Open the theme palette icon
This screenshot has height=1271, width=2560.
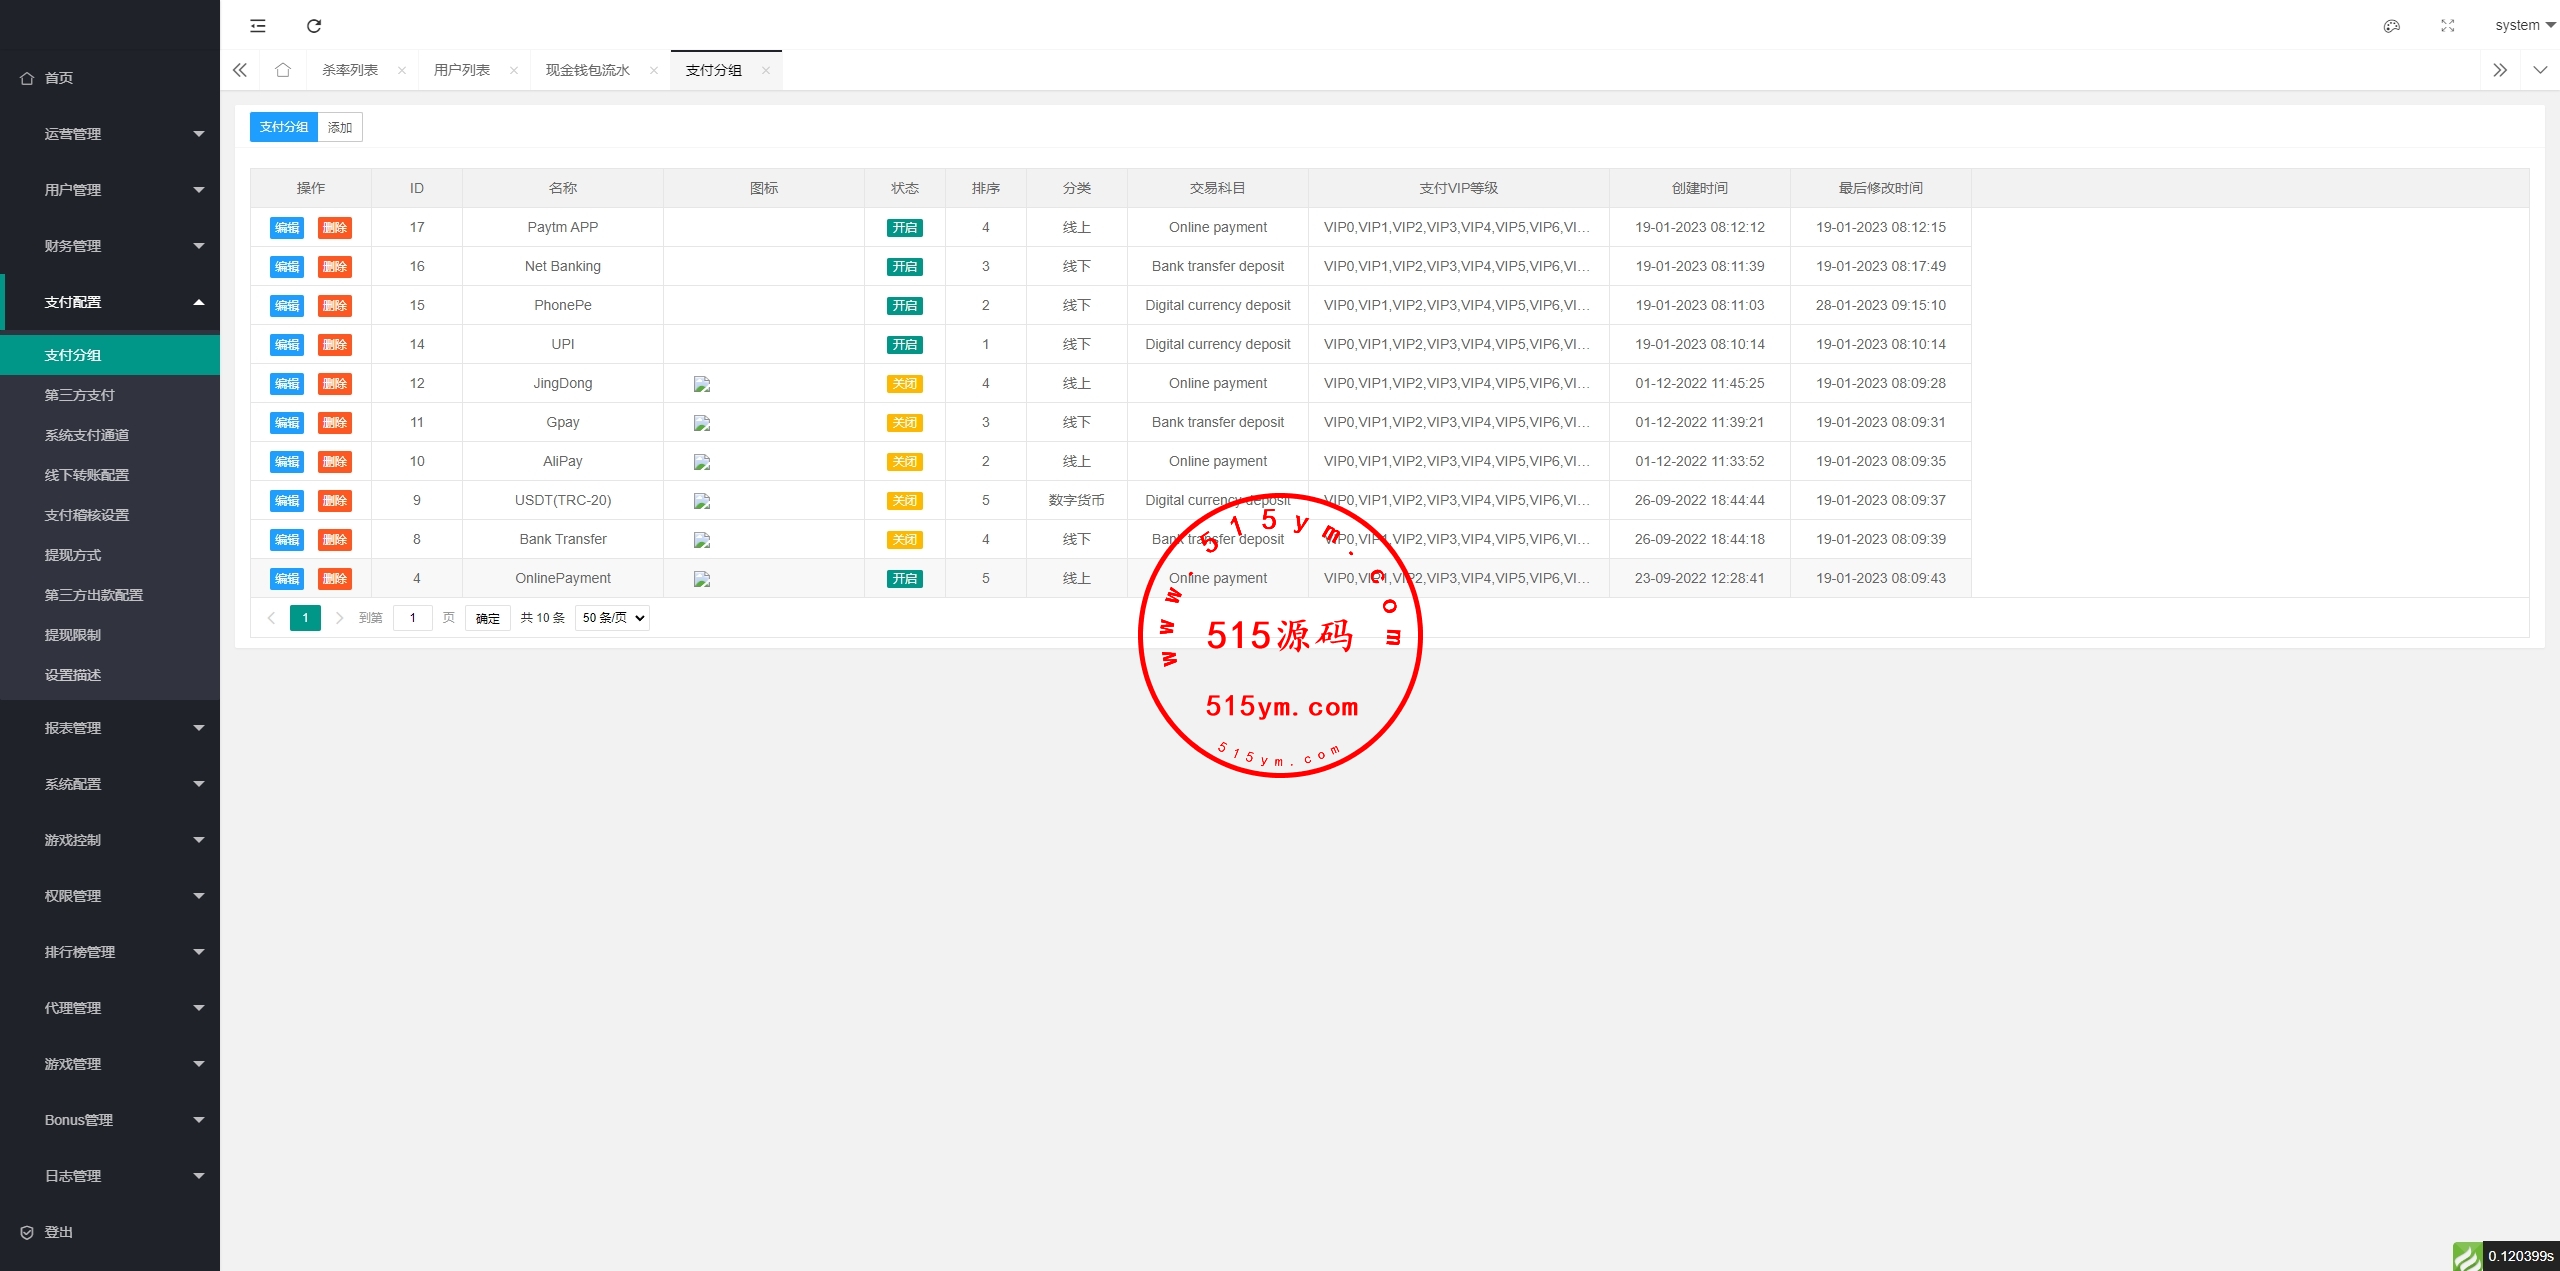[x=2391, y=26]
